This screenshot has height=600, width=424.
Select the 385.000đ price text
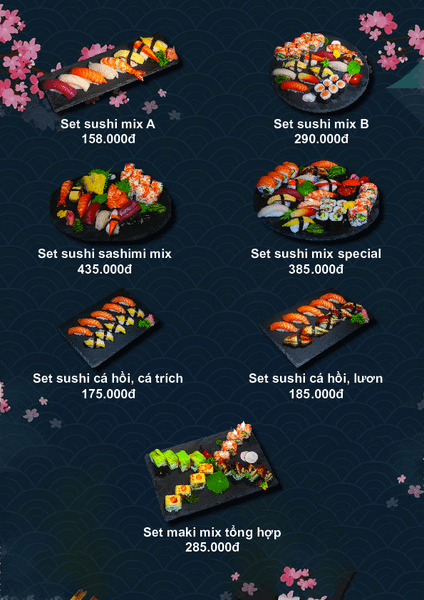pos(316,269)
